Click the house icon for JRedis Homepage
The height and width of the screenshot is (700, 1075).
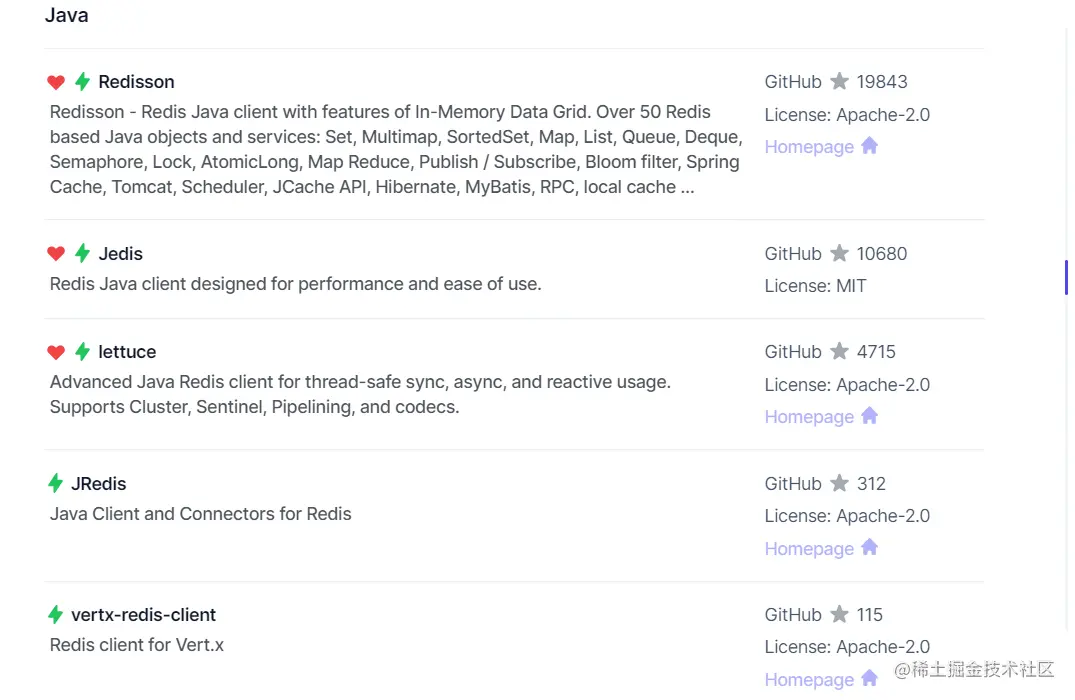pos(869,548)
